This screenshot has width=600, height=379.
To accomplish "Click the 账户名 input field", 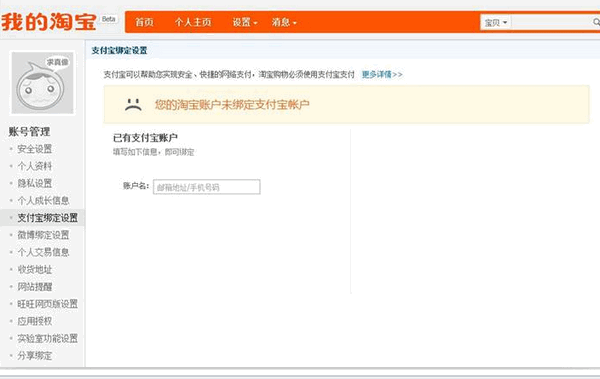I will (207, 187).
